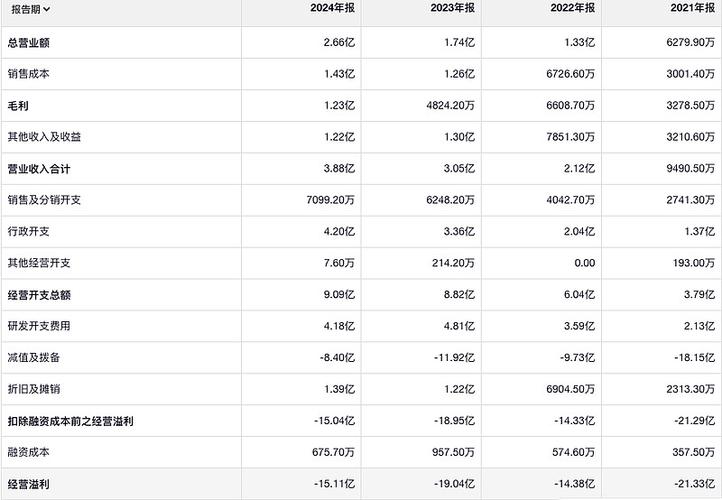Click the 销售成本 row label
The height and width of the screenshot is (500, 722).
click(x=29, y=73)
